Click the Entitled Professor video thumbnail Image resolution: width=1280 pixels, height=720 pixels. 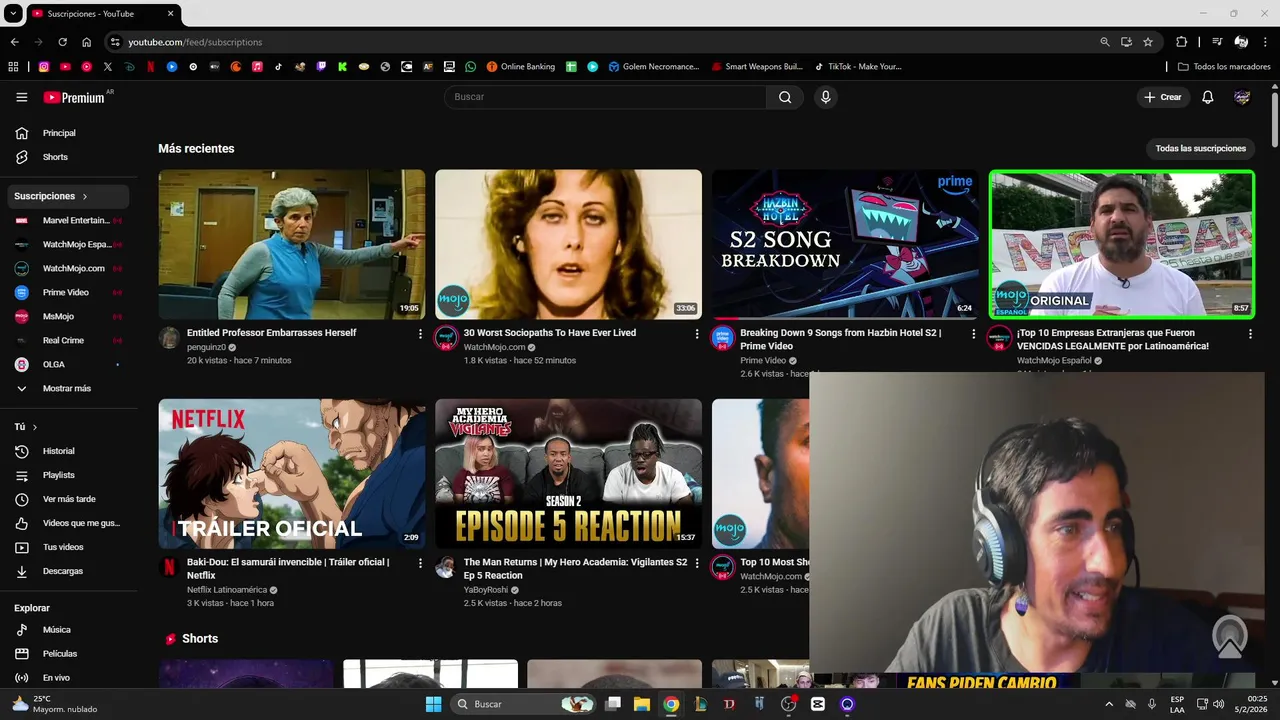(x=292, y=244)
